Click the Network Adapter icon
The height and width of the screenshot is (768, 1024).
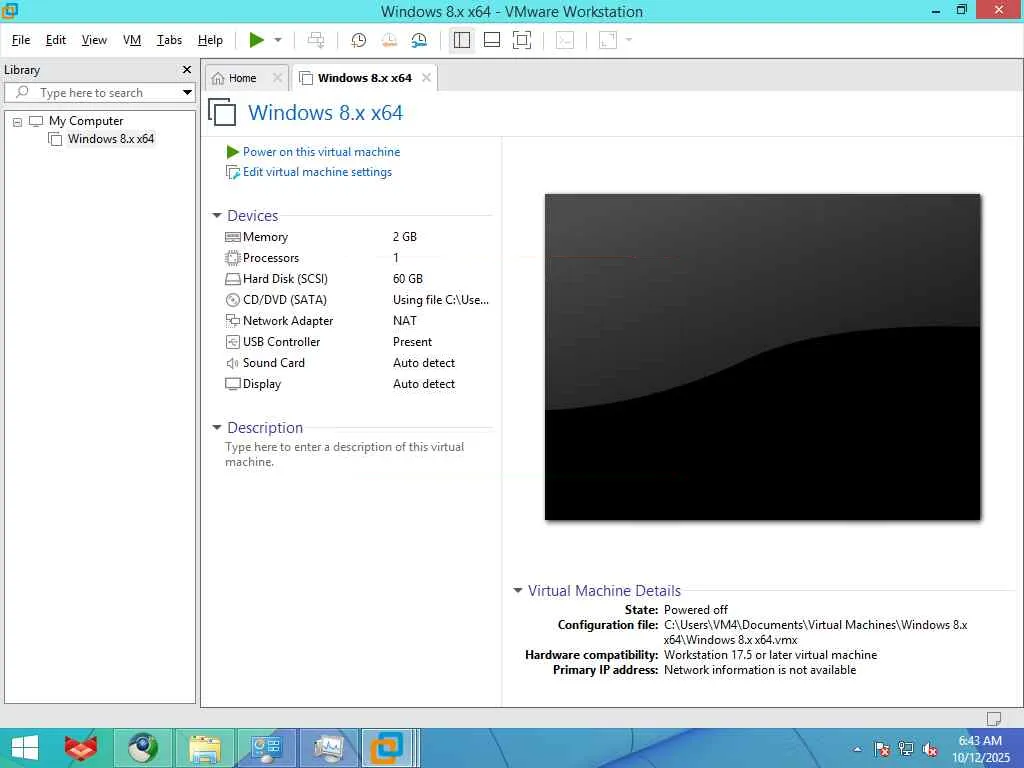(x=232, y=321)
